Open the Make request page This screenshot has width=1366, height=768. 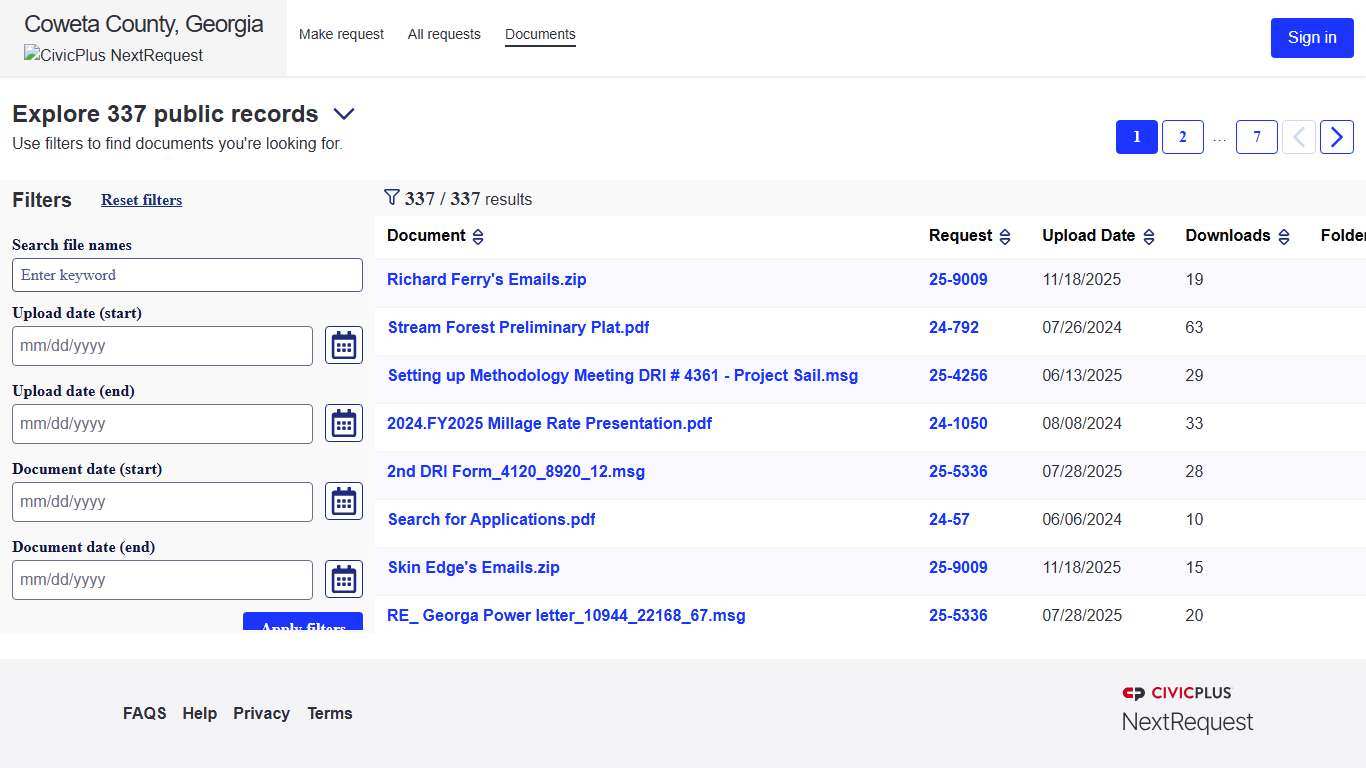coord(341,34)
